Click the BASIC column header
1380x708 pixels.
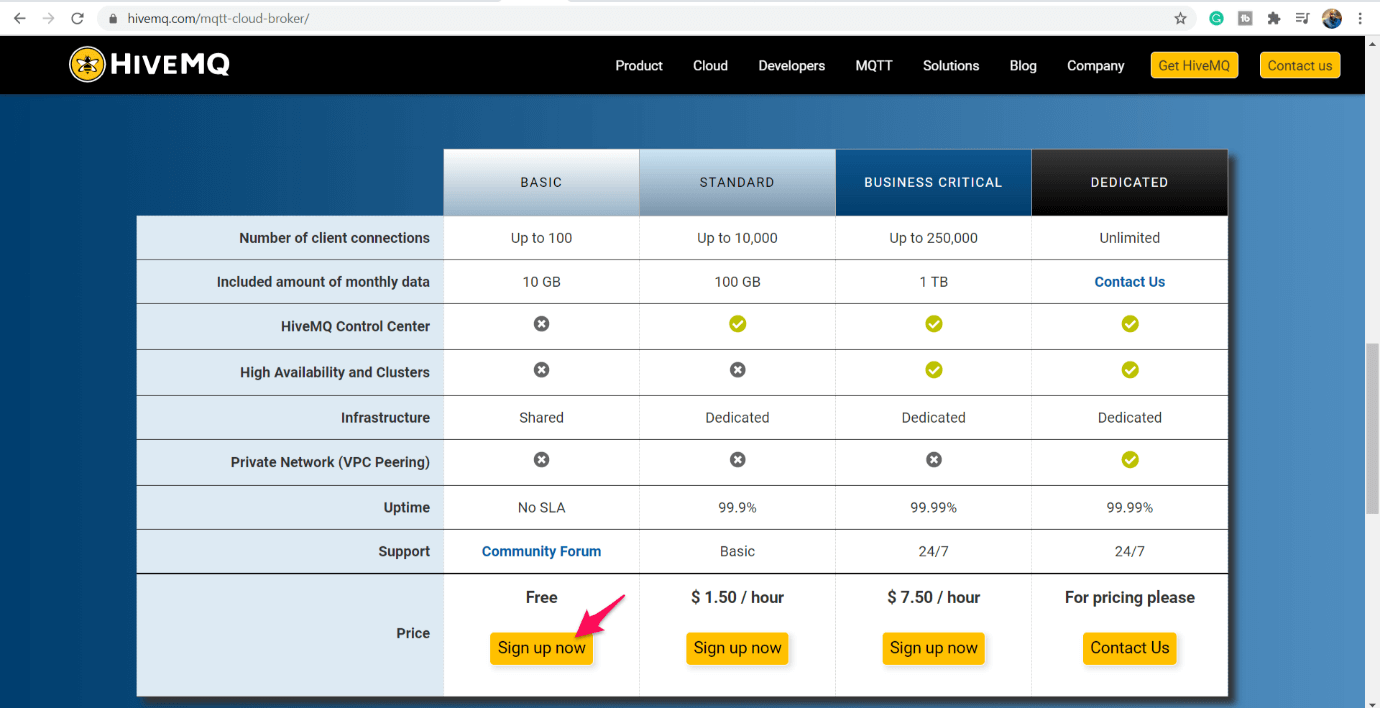(541, 182)
